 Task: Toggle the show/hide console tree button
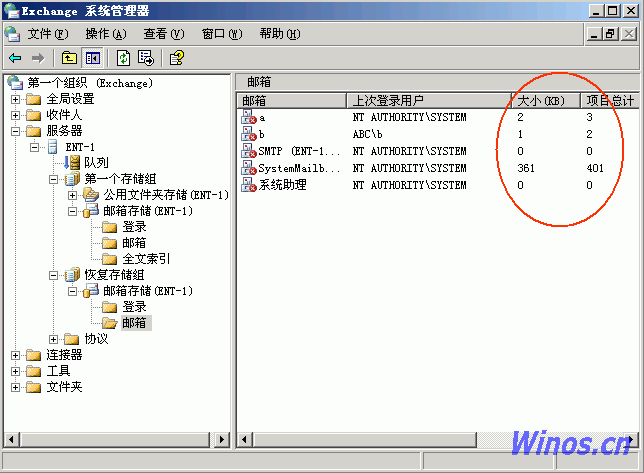point(92,58)
